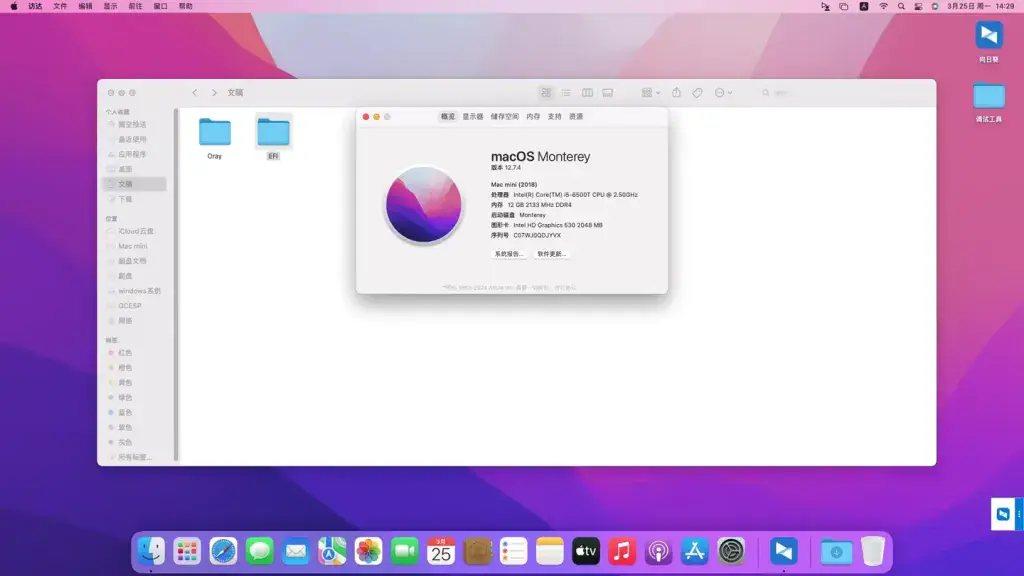Open the 内存 tab in About This Mac
The height and width of the screenshot is (576, 1024).
click(534, 116)
